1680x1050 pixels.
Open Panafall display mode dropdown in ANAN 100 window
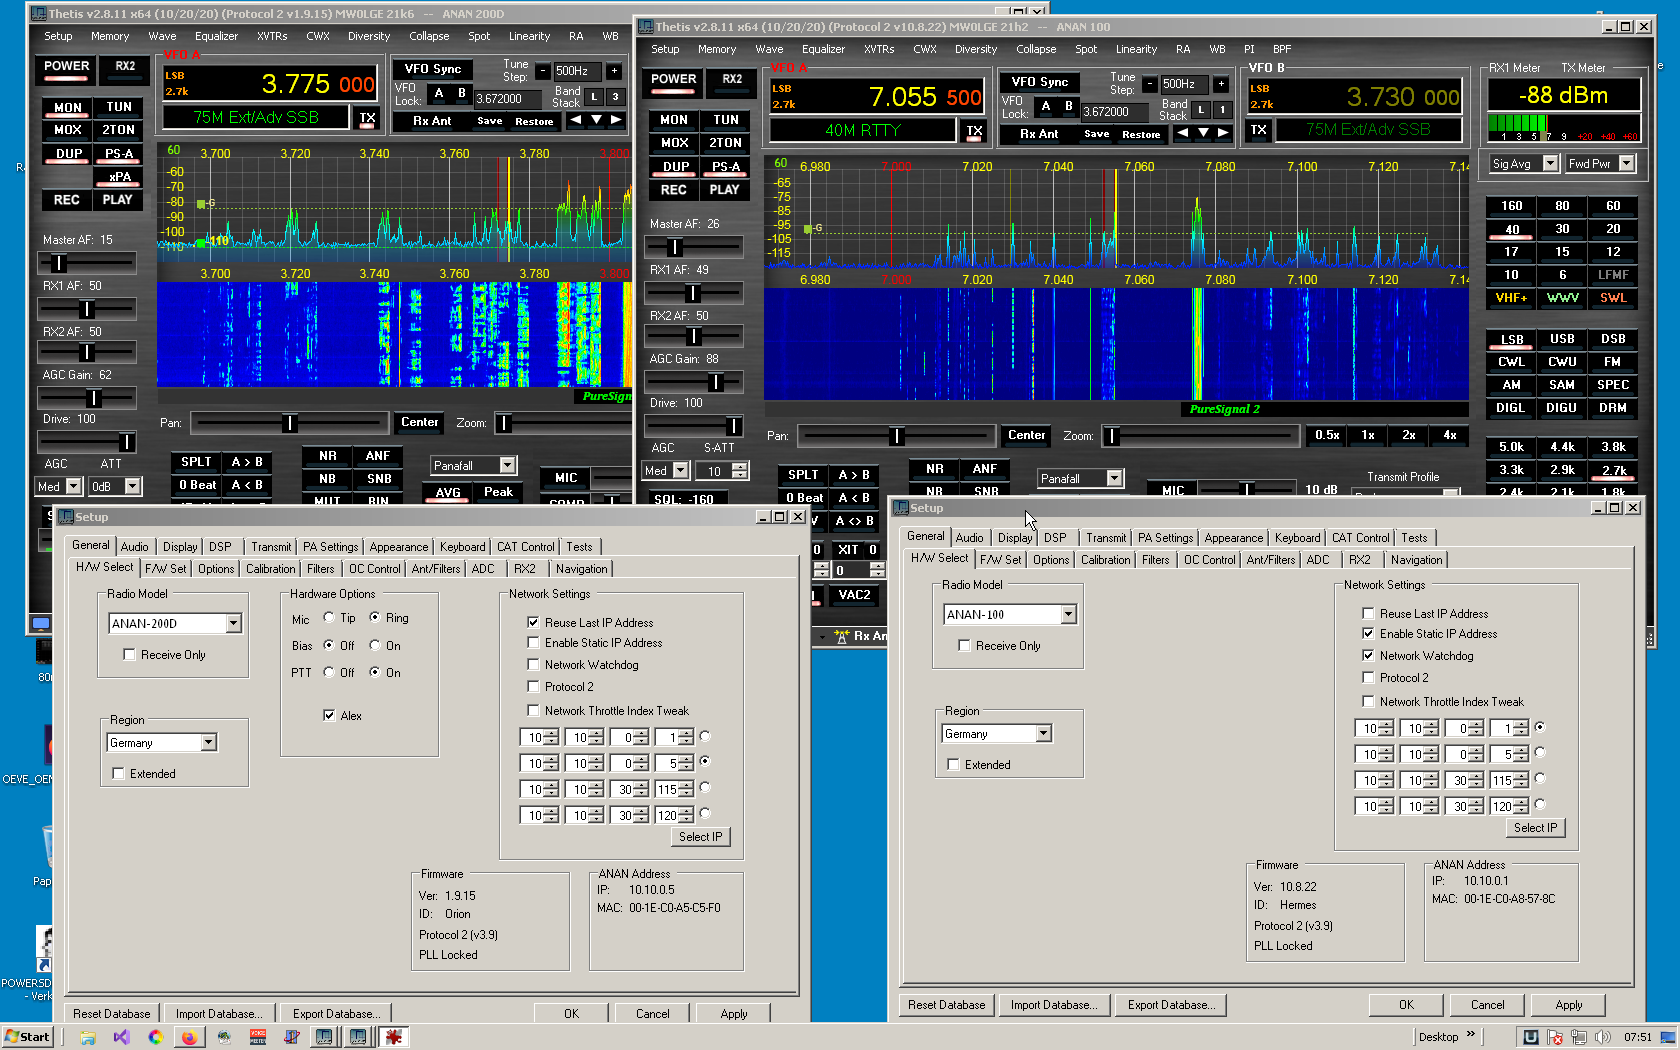1114,479
